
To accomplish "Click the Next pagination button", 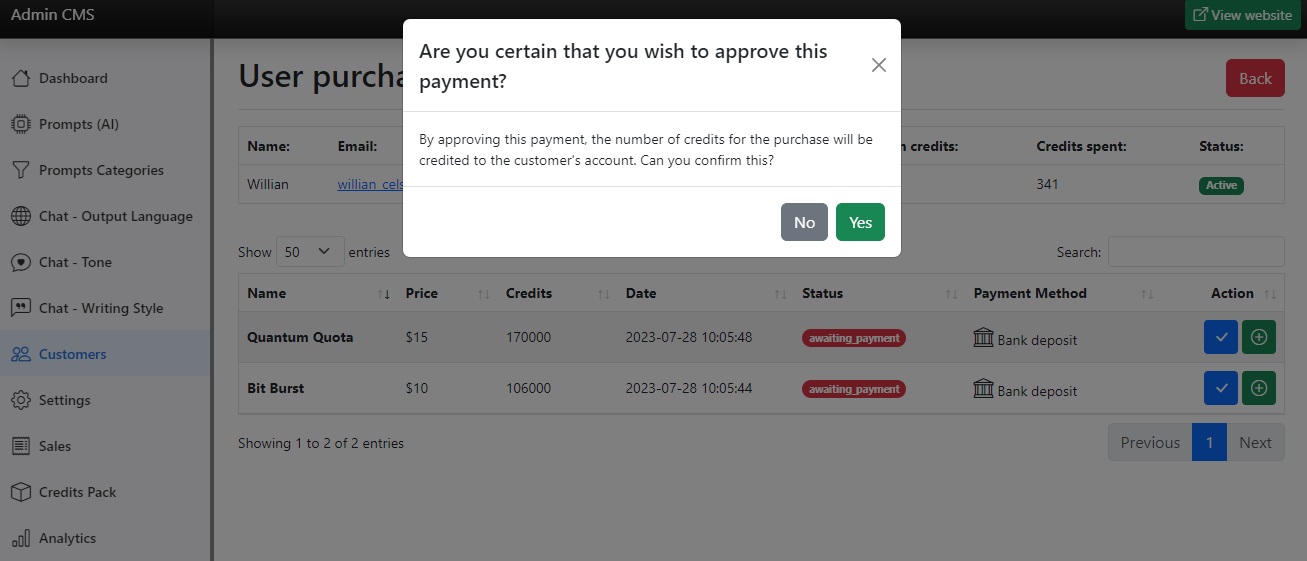I will click(x=1255, y=442).
